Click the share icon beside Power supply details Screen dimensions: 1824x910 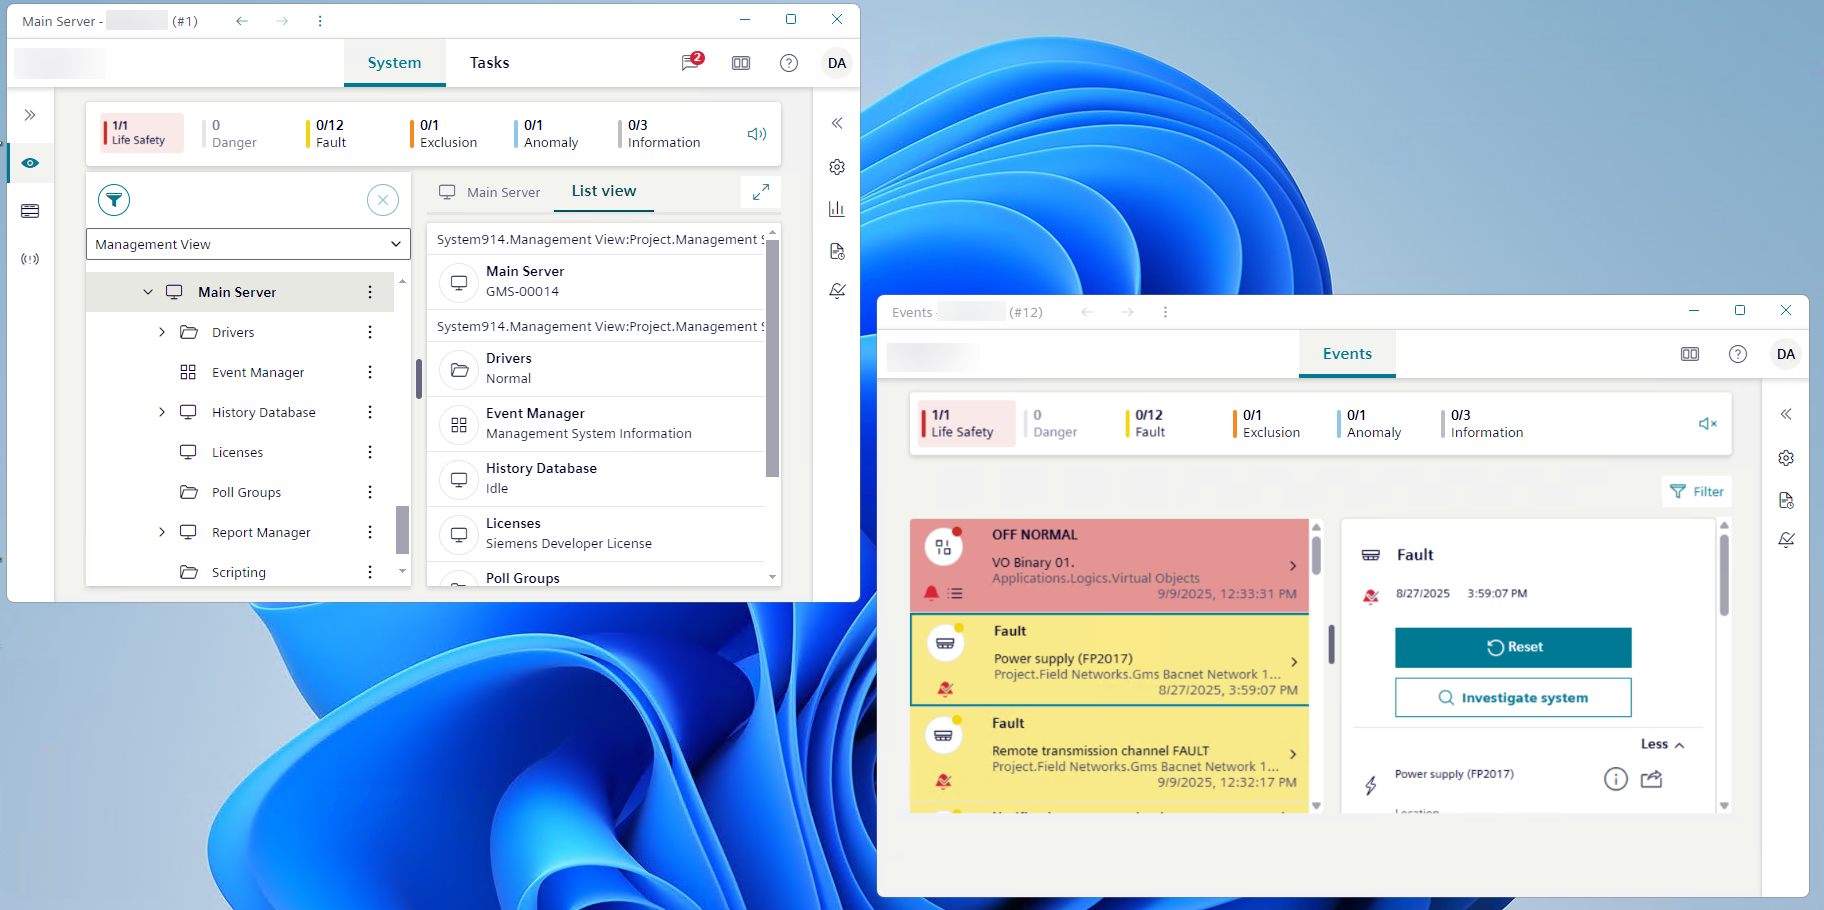click(1651, 779)
